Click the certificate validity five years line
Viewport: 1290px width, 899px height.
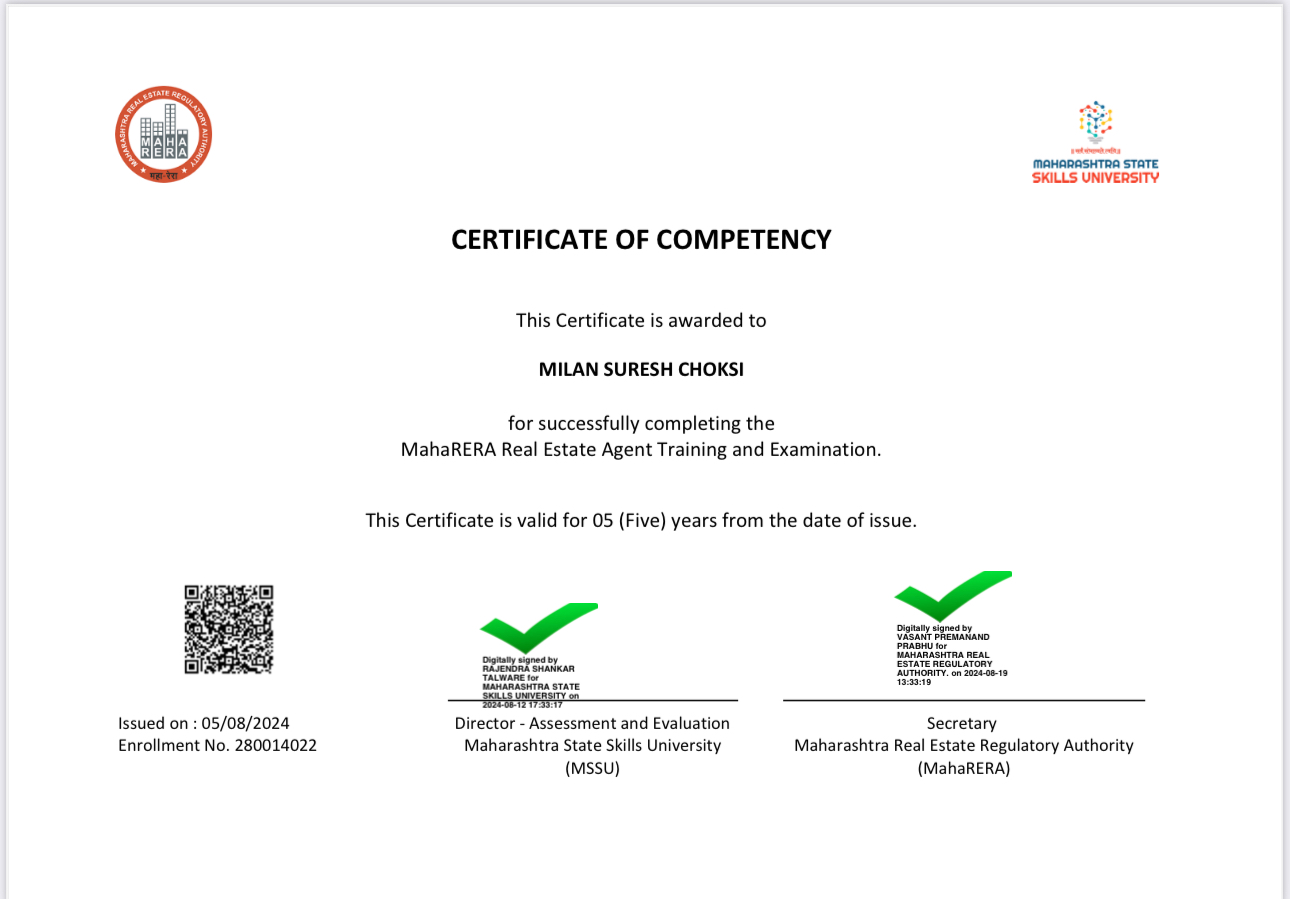pyautogui.click(x=641, y=520)
